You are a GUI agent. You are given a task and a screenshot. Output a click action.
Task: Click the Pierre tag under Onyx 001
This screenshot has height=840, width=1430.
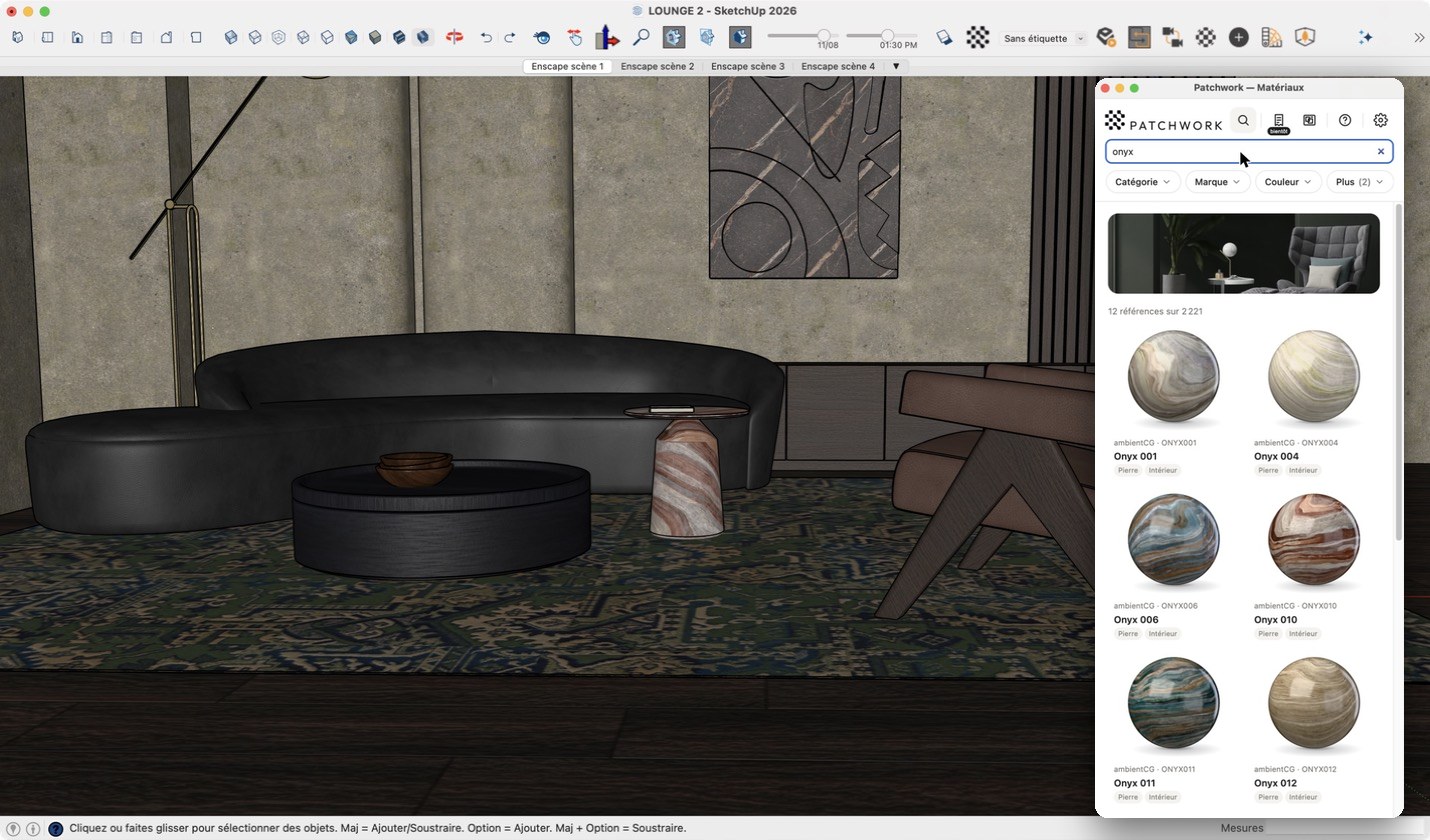1128,470
